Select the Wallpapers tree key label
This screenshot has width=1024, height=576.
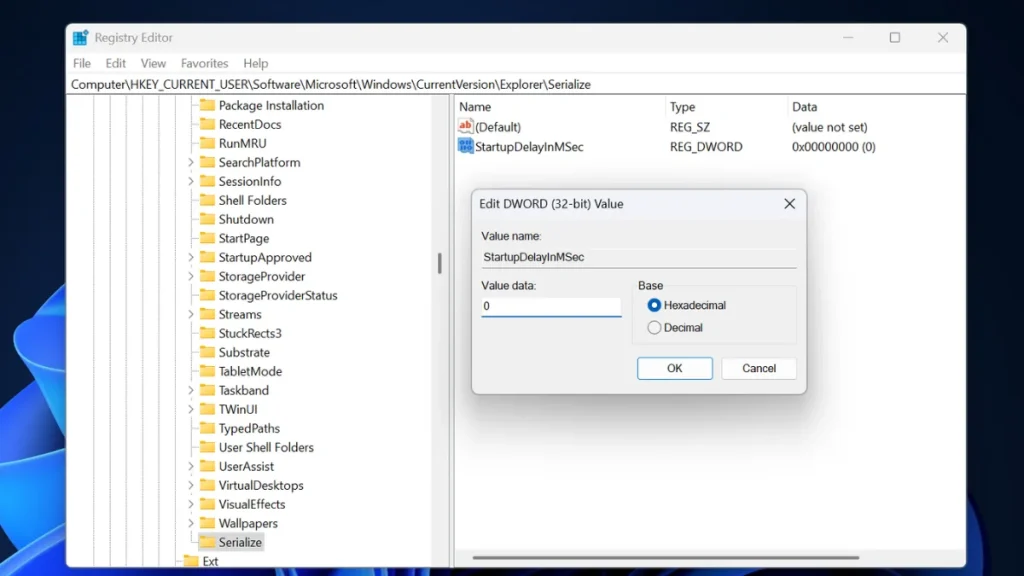[x=248, y=523]
